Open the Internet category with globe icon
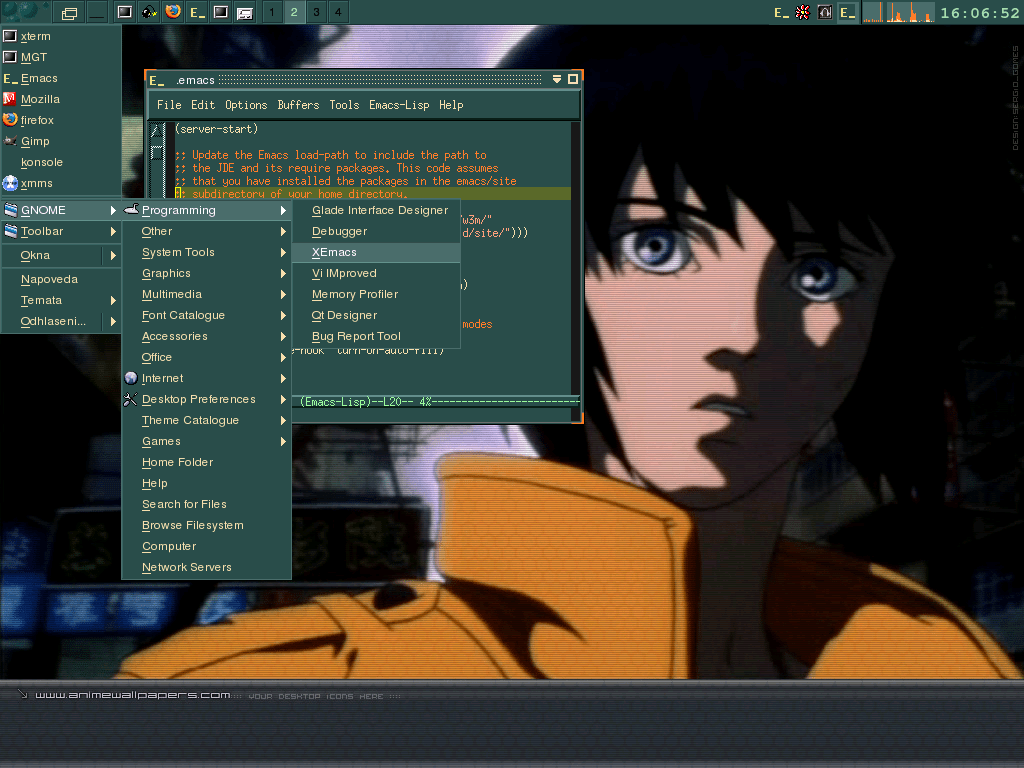This screenshot has width=1024, height=768. tap(206, 378)
